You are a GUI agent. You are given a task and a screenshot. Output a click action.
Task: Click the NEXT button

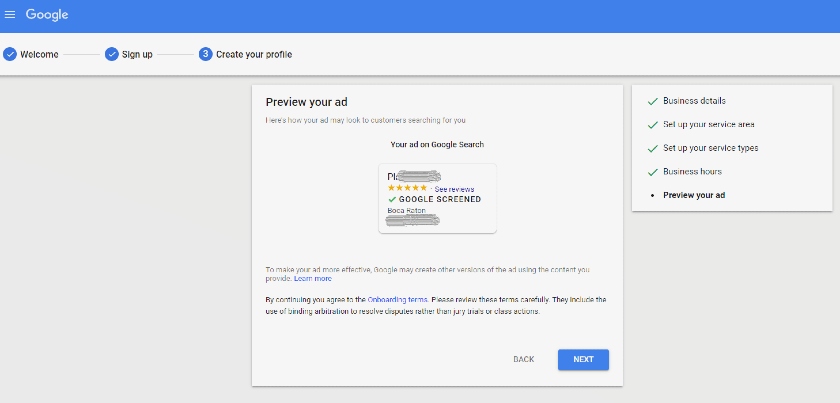[583, 360]
